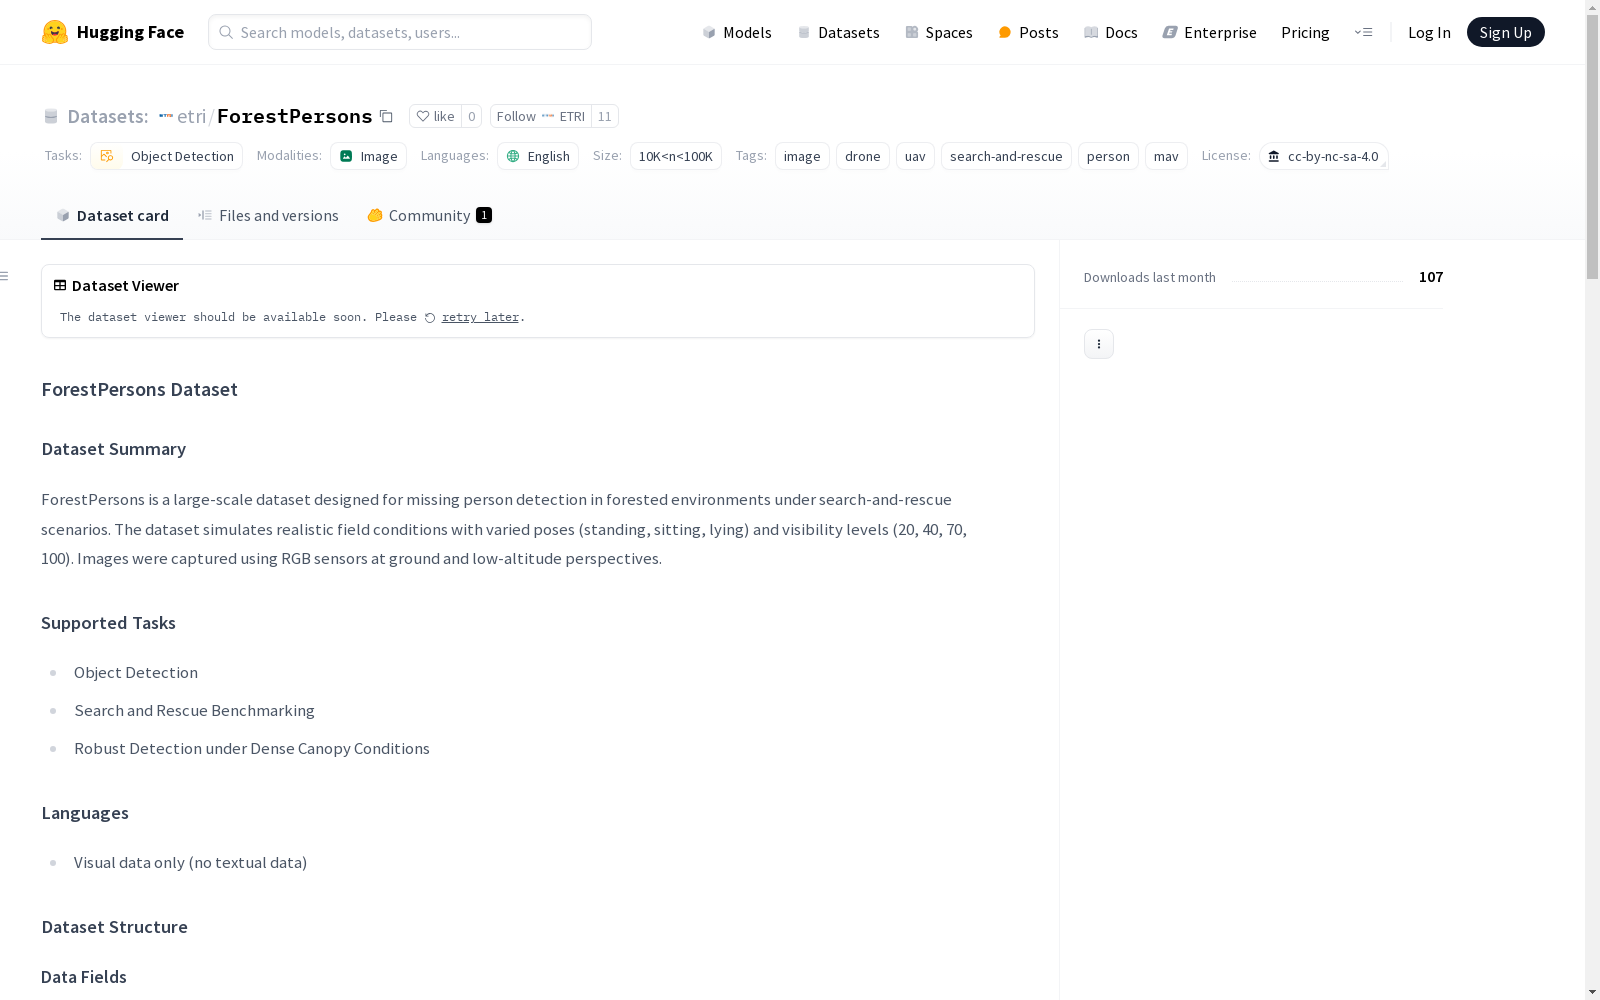Open the Enterprise page
The width and height of the screenshot is (1600, 1000).
[x=1209, y=32]
